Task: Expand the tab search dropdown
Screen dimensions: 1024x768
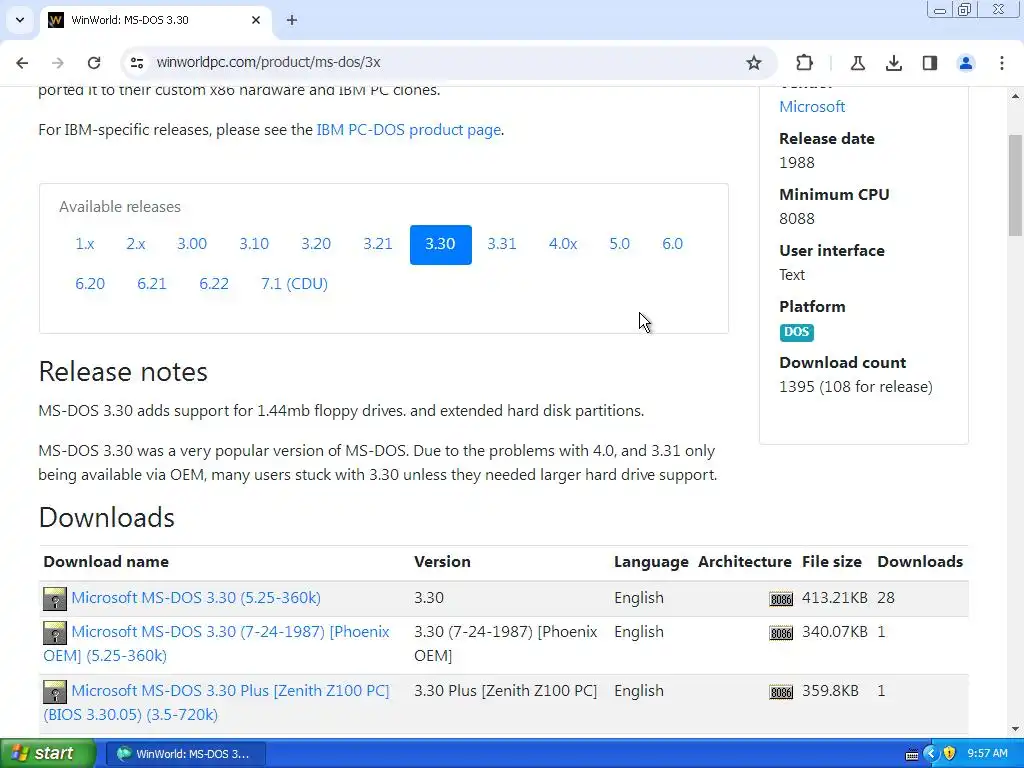Action: tap(20, 20)
